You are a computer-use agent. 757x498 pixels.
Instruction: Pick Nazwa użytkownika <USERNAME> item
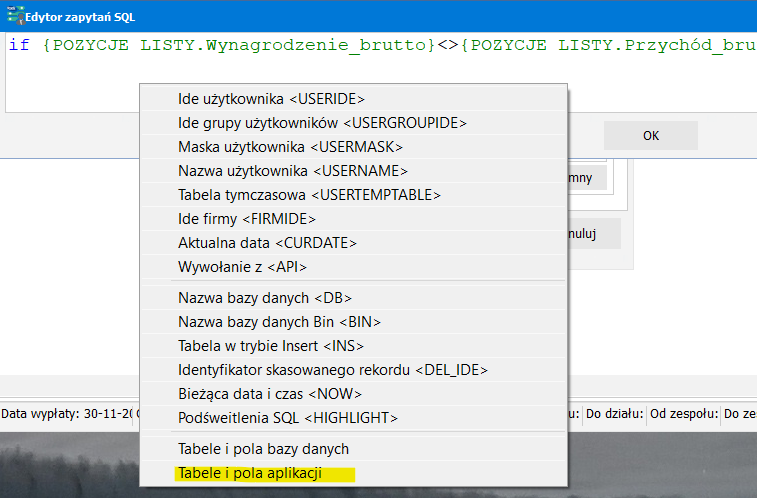(x=353, y=171)
